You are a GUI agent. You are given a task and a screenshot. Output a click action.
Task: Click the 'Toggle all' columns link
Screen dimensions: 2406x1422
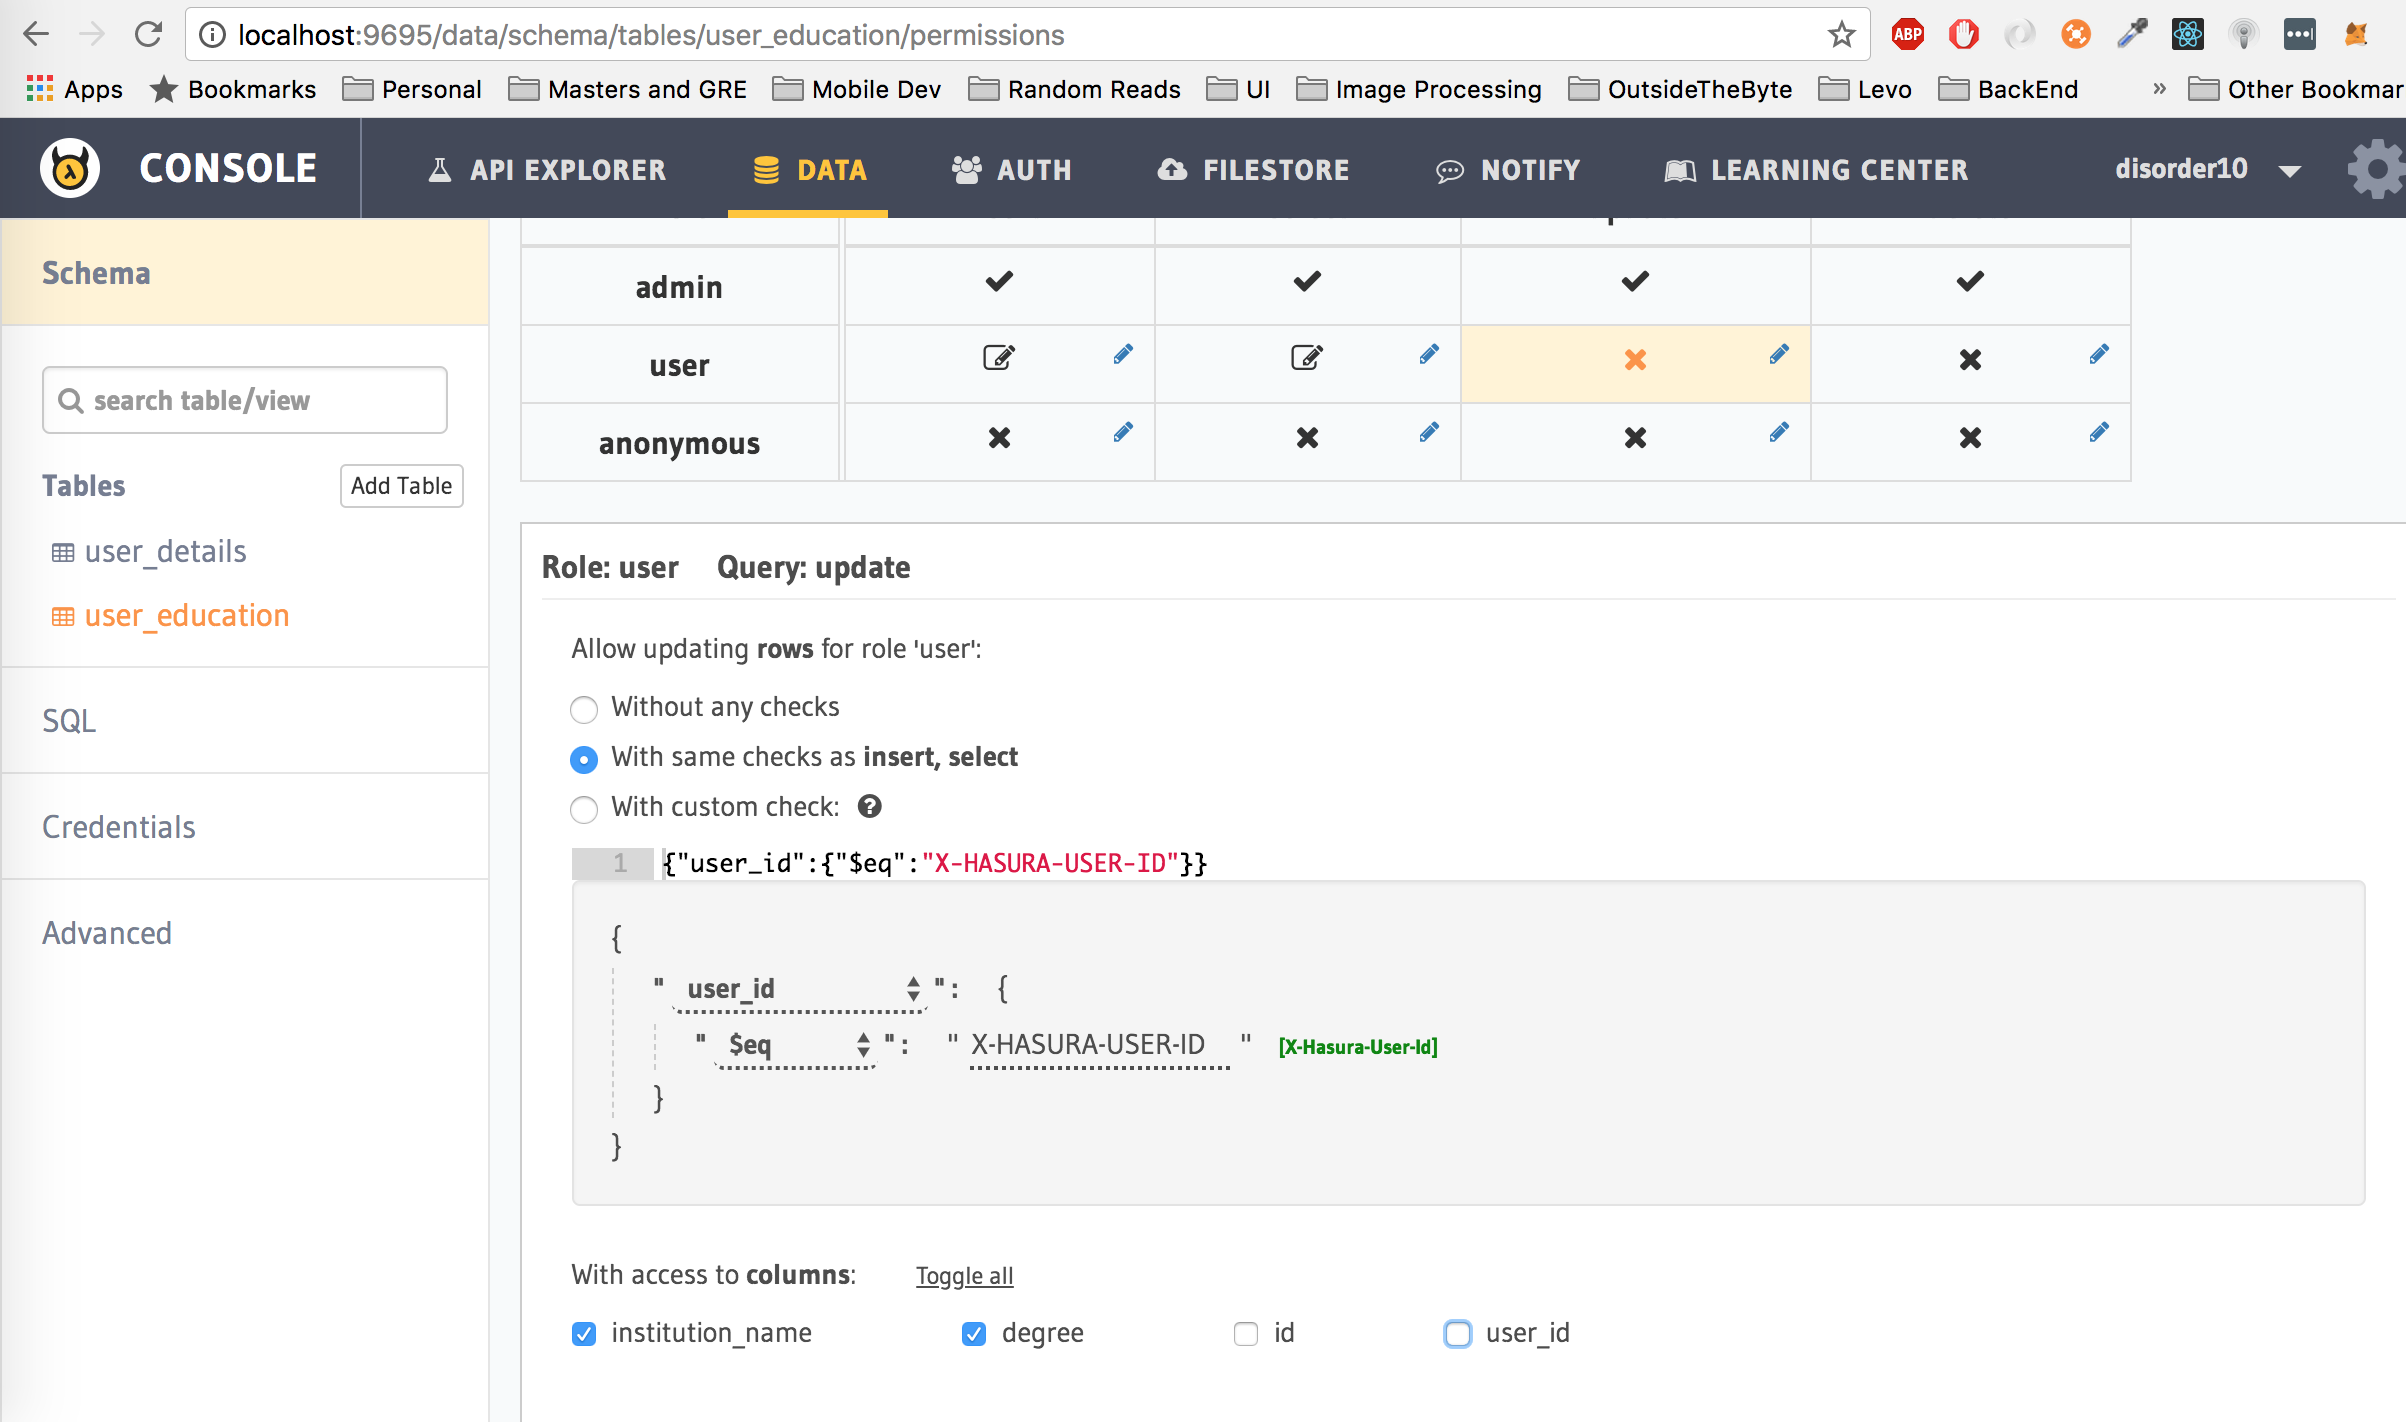pyautogui.click(x=964, y=1276)
